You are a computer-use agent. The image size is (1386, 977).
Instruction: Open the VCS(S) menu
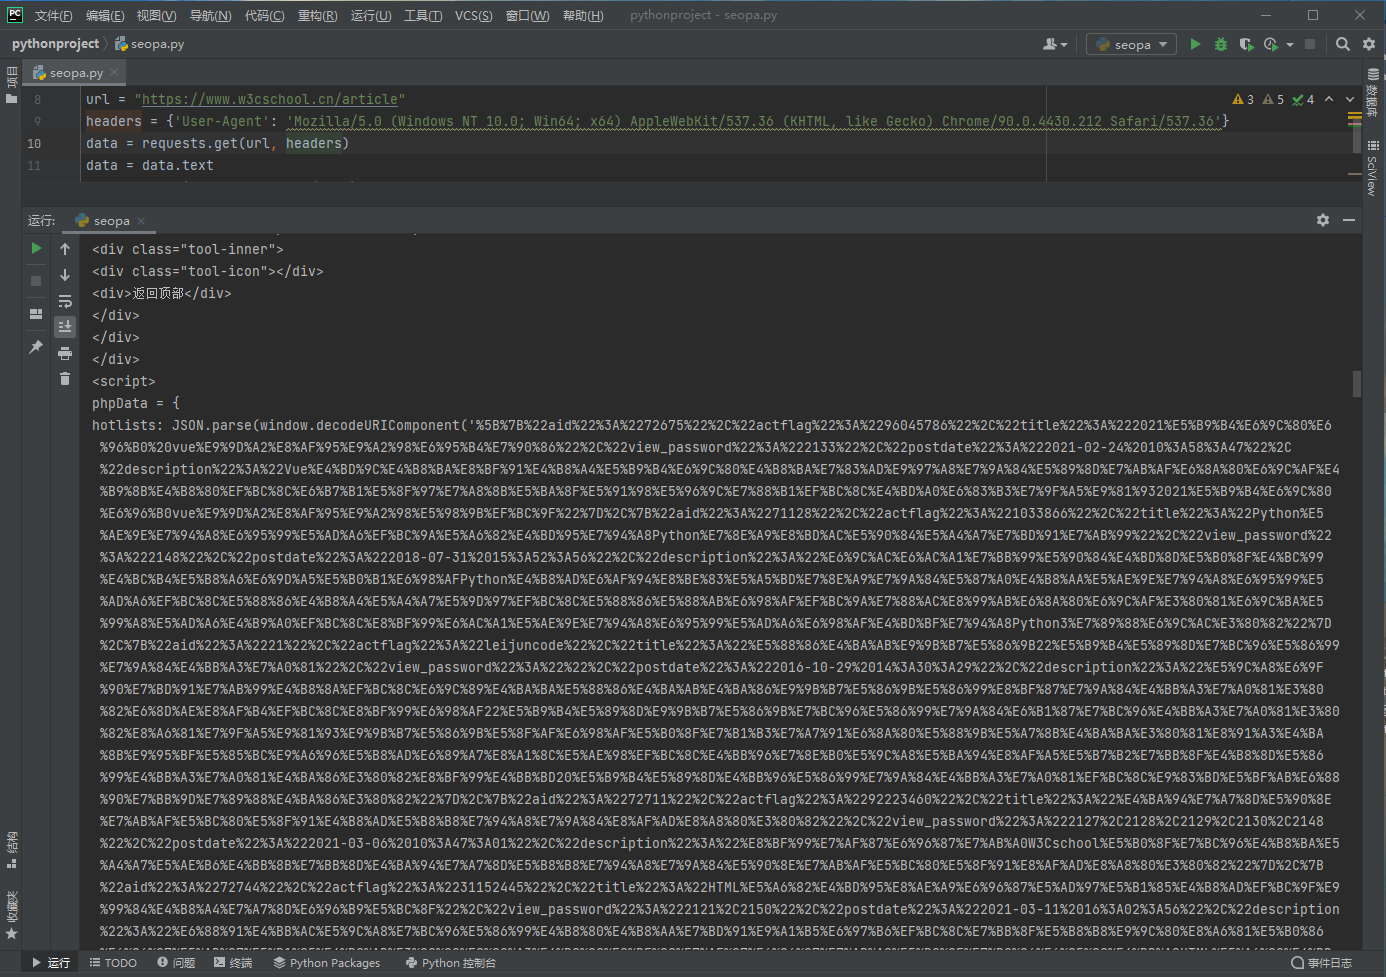click(x=473, y=15)
